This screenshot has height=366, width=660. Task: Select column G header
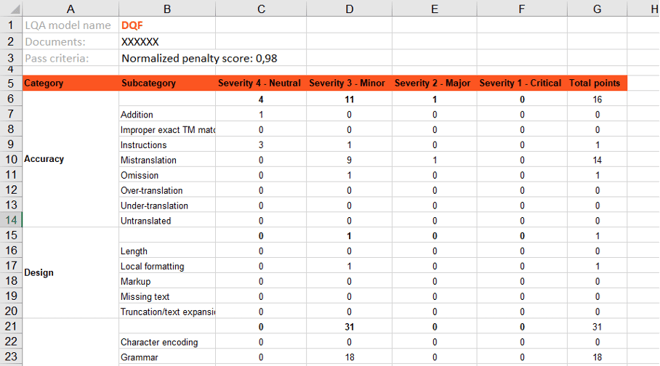597,9
